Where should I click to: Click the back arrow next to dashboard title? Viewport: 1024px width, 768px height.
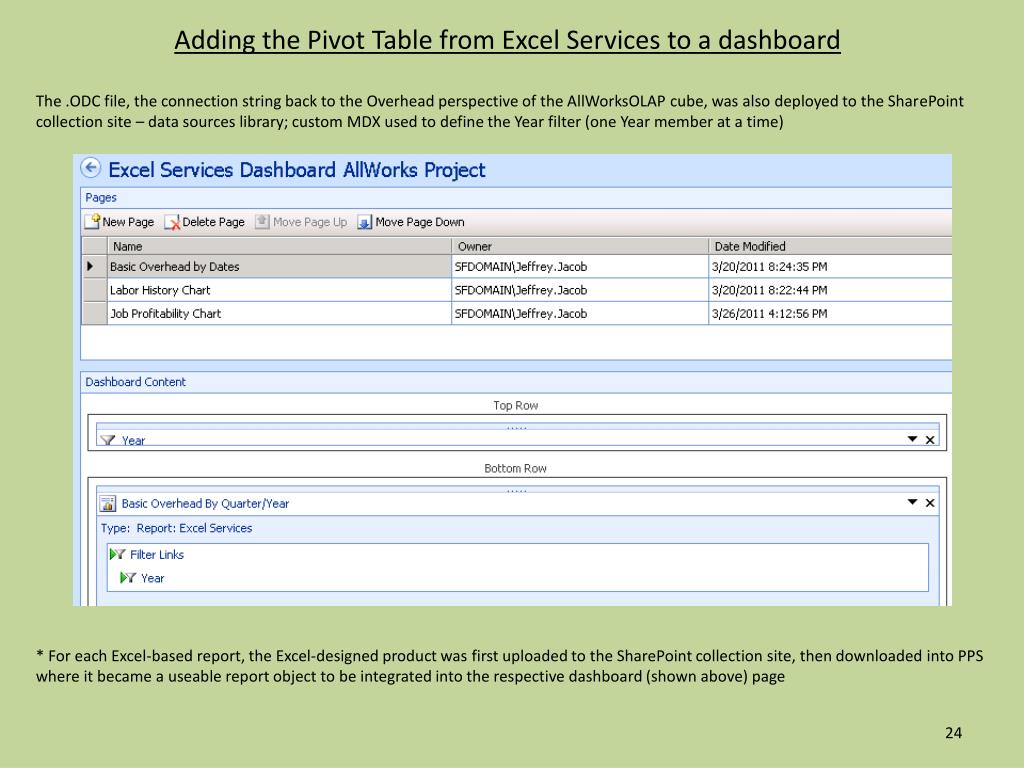click(x=91, y=168)
